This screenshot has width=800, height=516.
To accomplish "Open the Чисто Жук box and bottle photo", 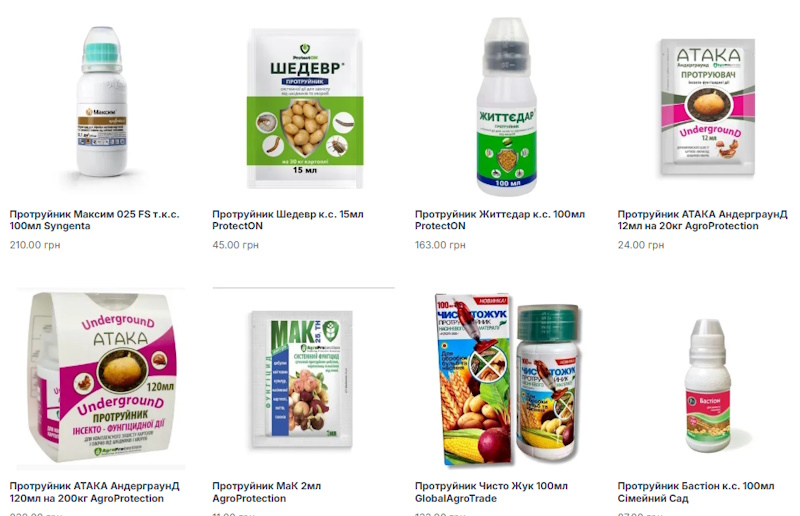I will (x=508, y=379).
